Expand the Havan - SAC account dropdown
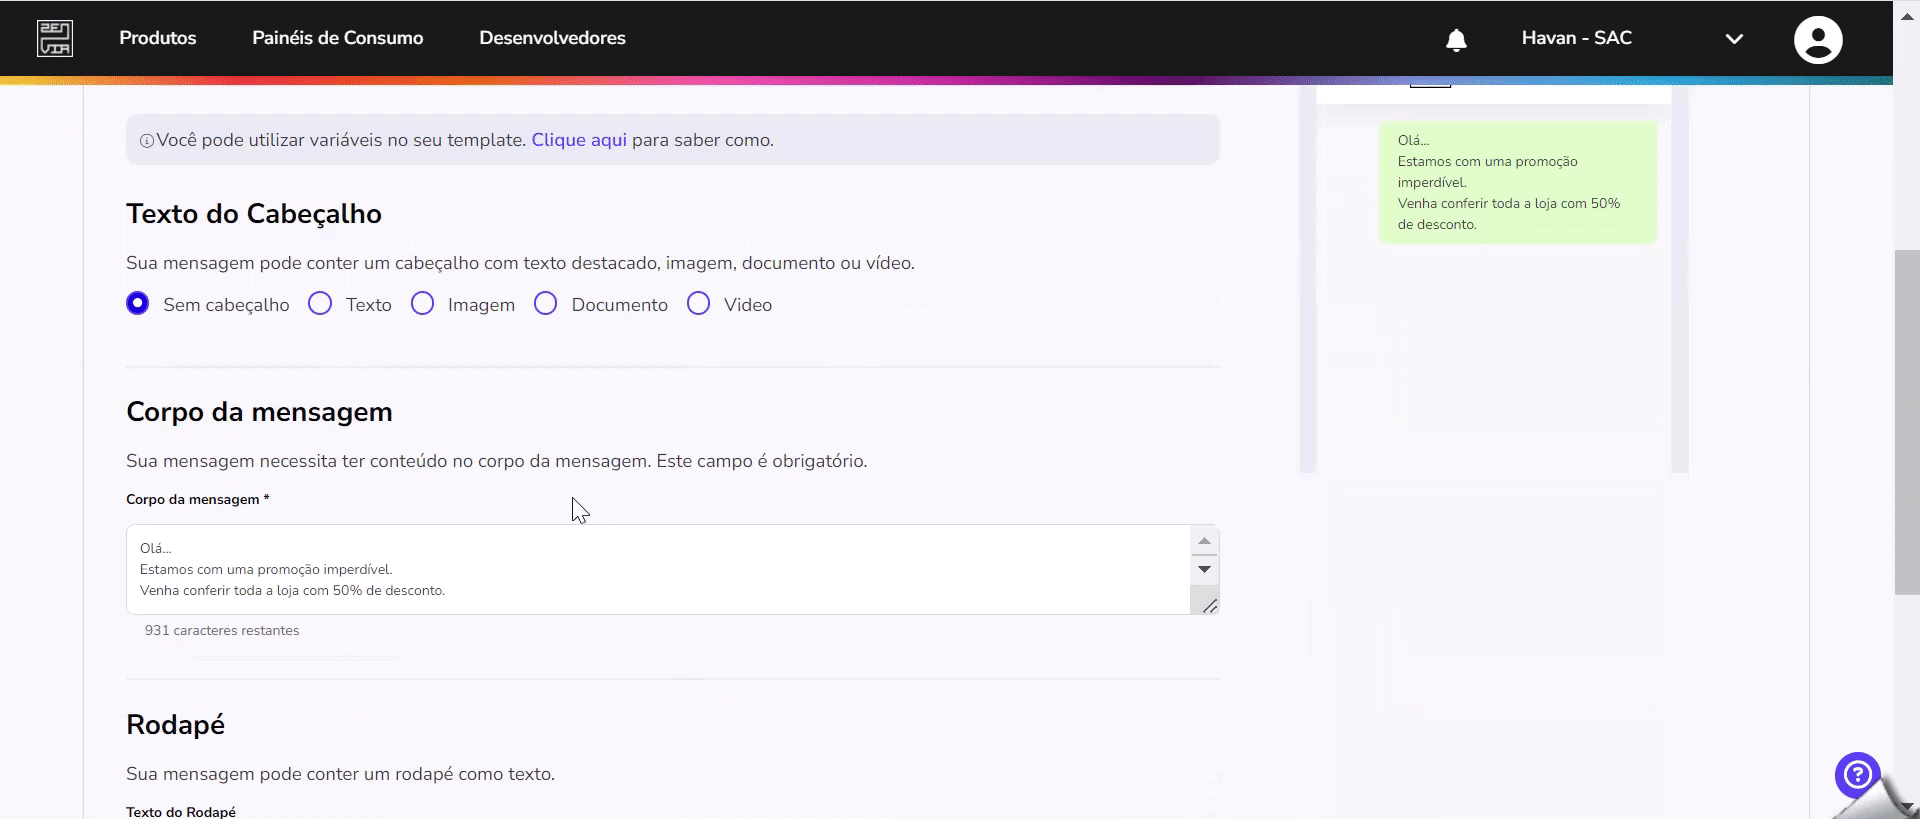Viewport: 1920px width, 819px height. [1734, 39]
